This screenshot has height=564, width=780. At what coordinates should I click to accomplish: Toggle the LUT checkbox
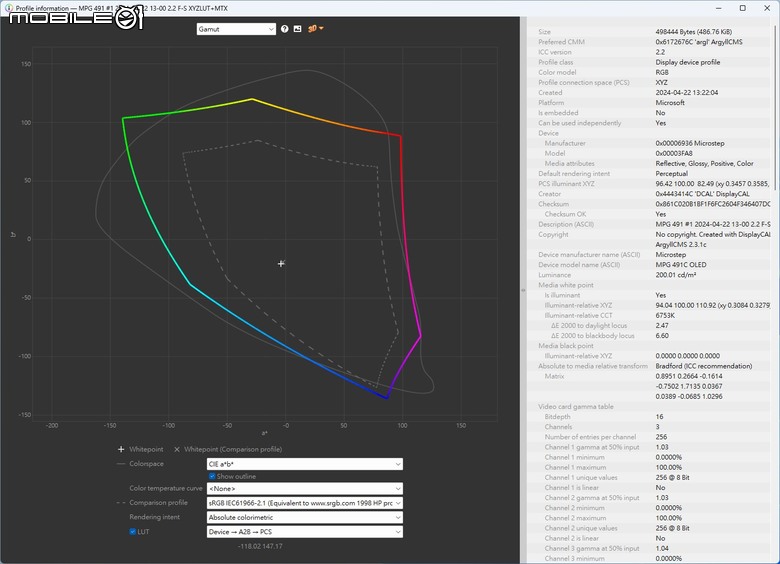pyautogui.click(x=133, y=531)
